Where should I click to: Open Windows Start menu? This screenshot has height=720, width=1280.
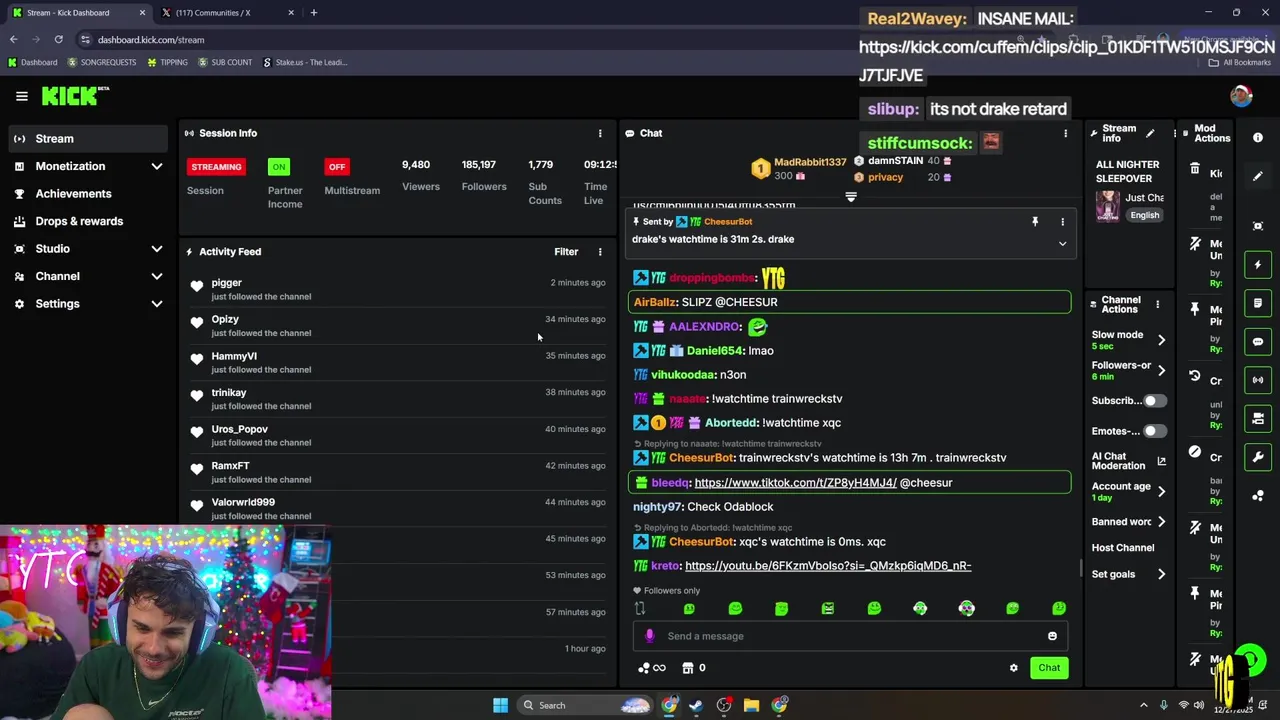[x=500, y=705]
